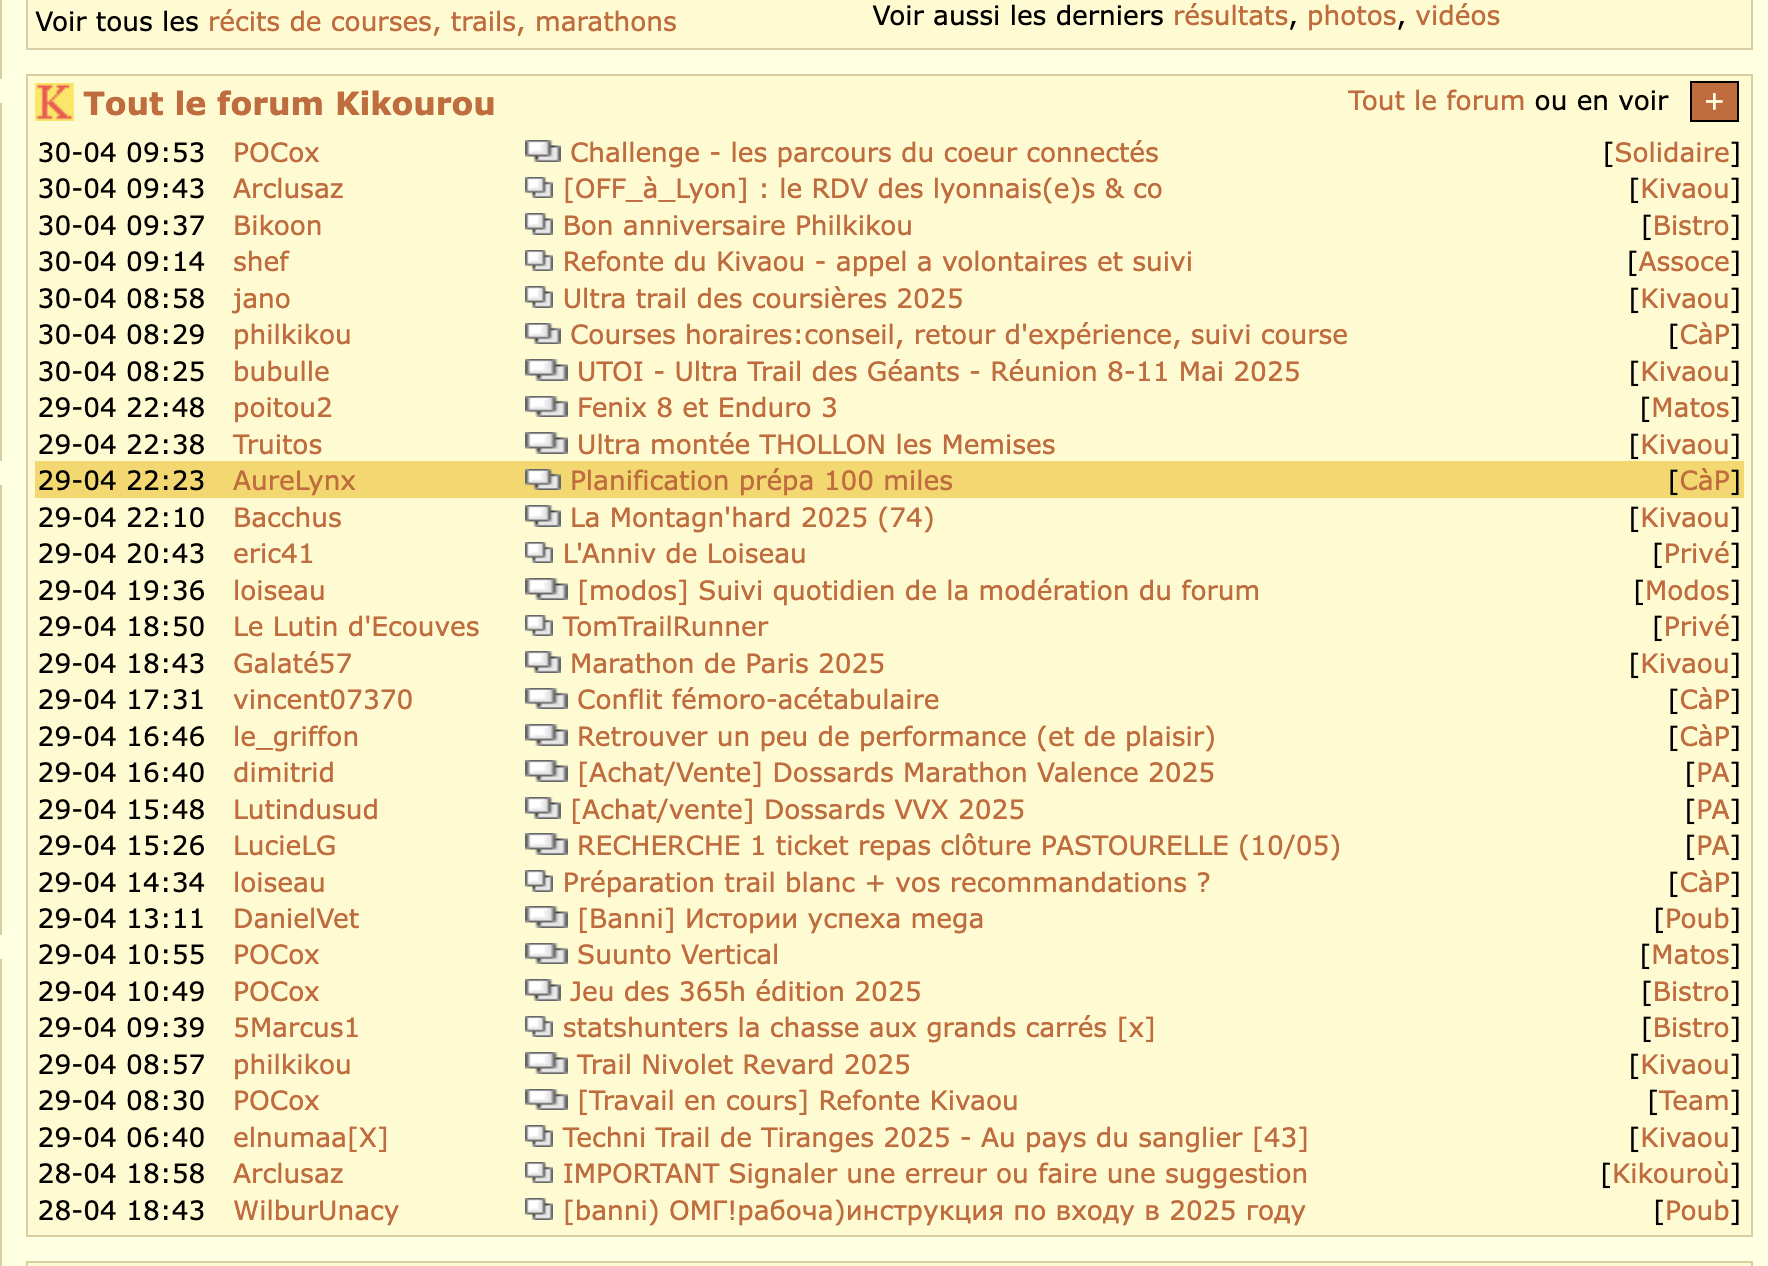Open the Ultra trail des coursières 2025 thread

[762, 298]
